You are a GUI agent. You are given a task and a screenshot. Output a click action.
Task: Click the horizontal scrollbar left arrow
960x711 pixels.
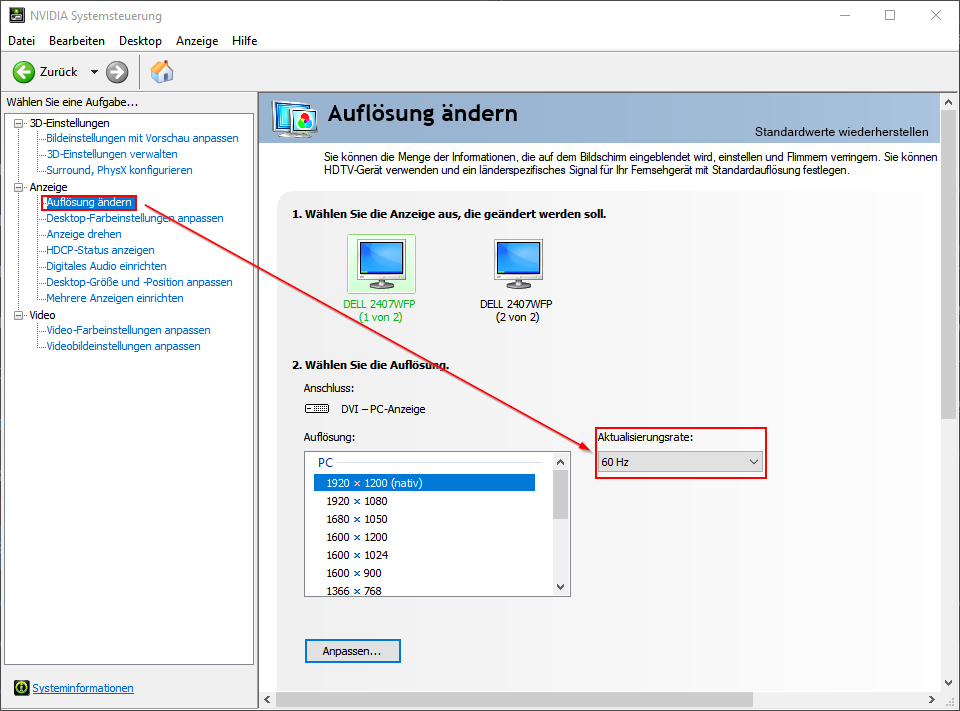[267, 699]
